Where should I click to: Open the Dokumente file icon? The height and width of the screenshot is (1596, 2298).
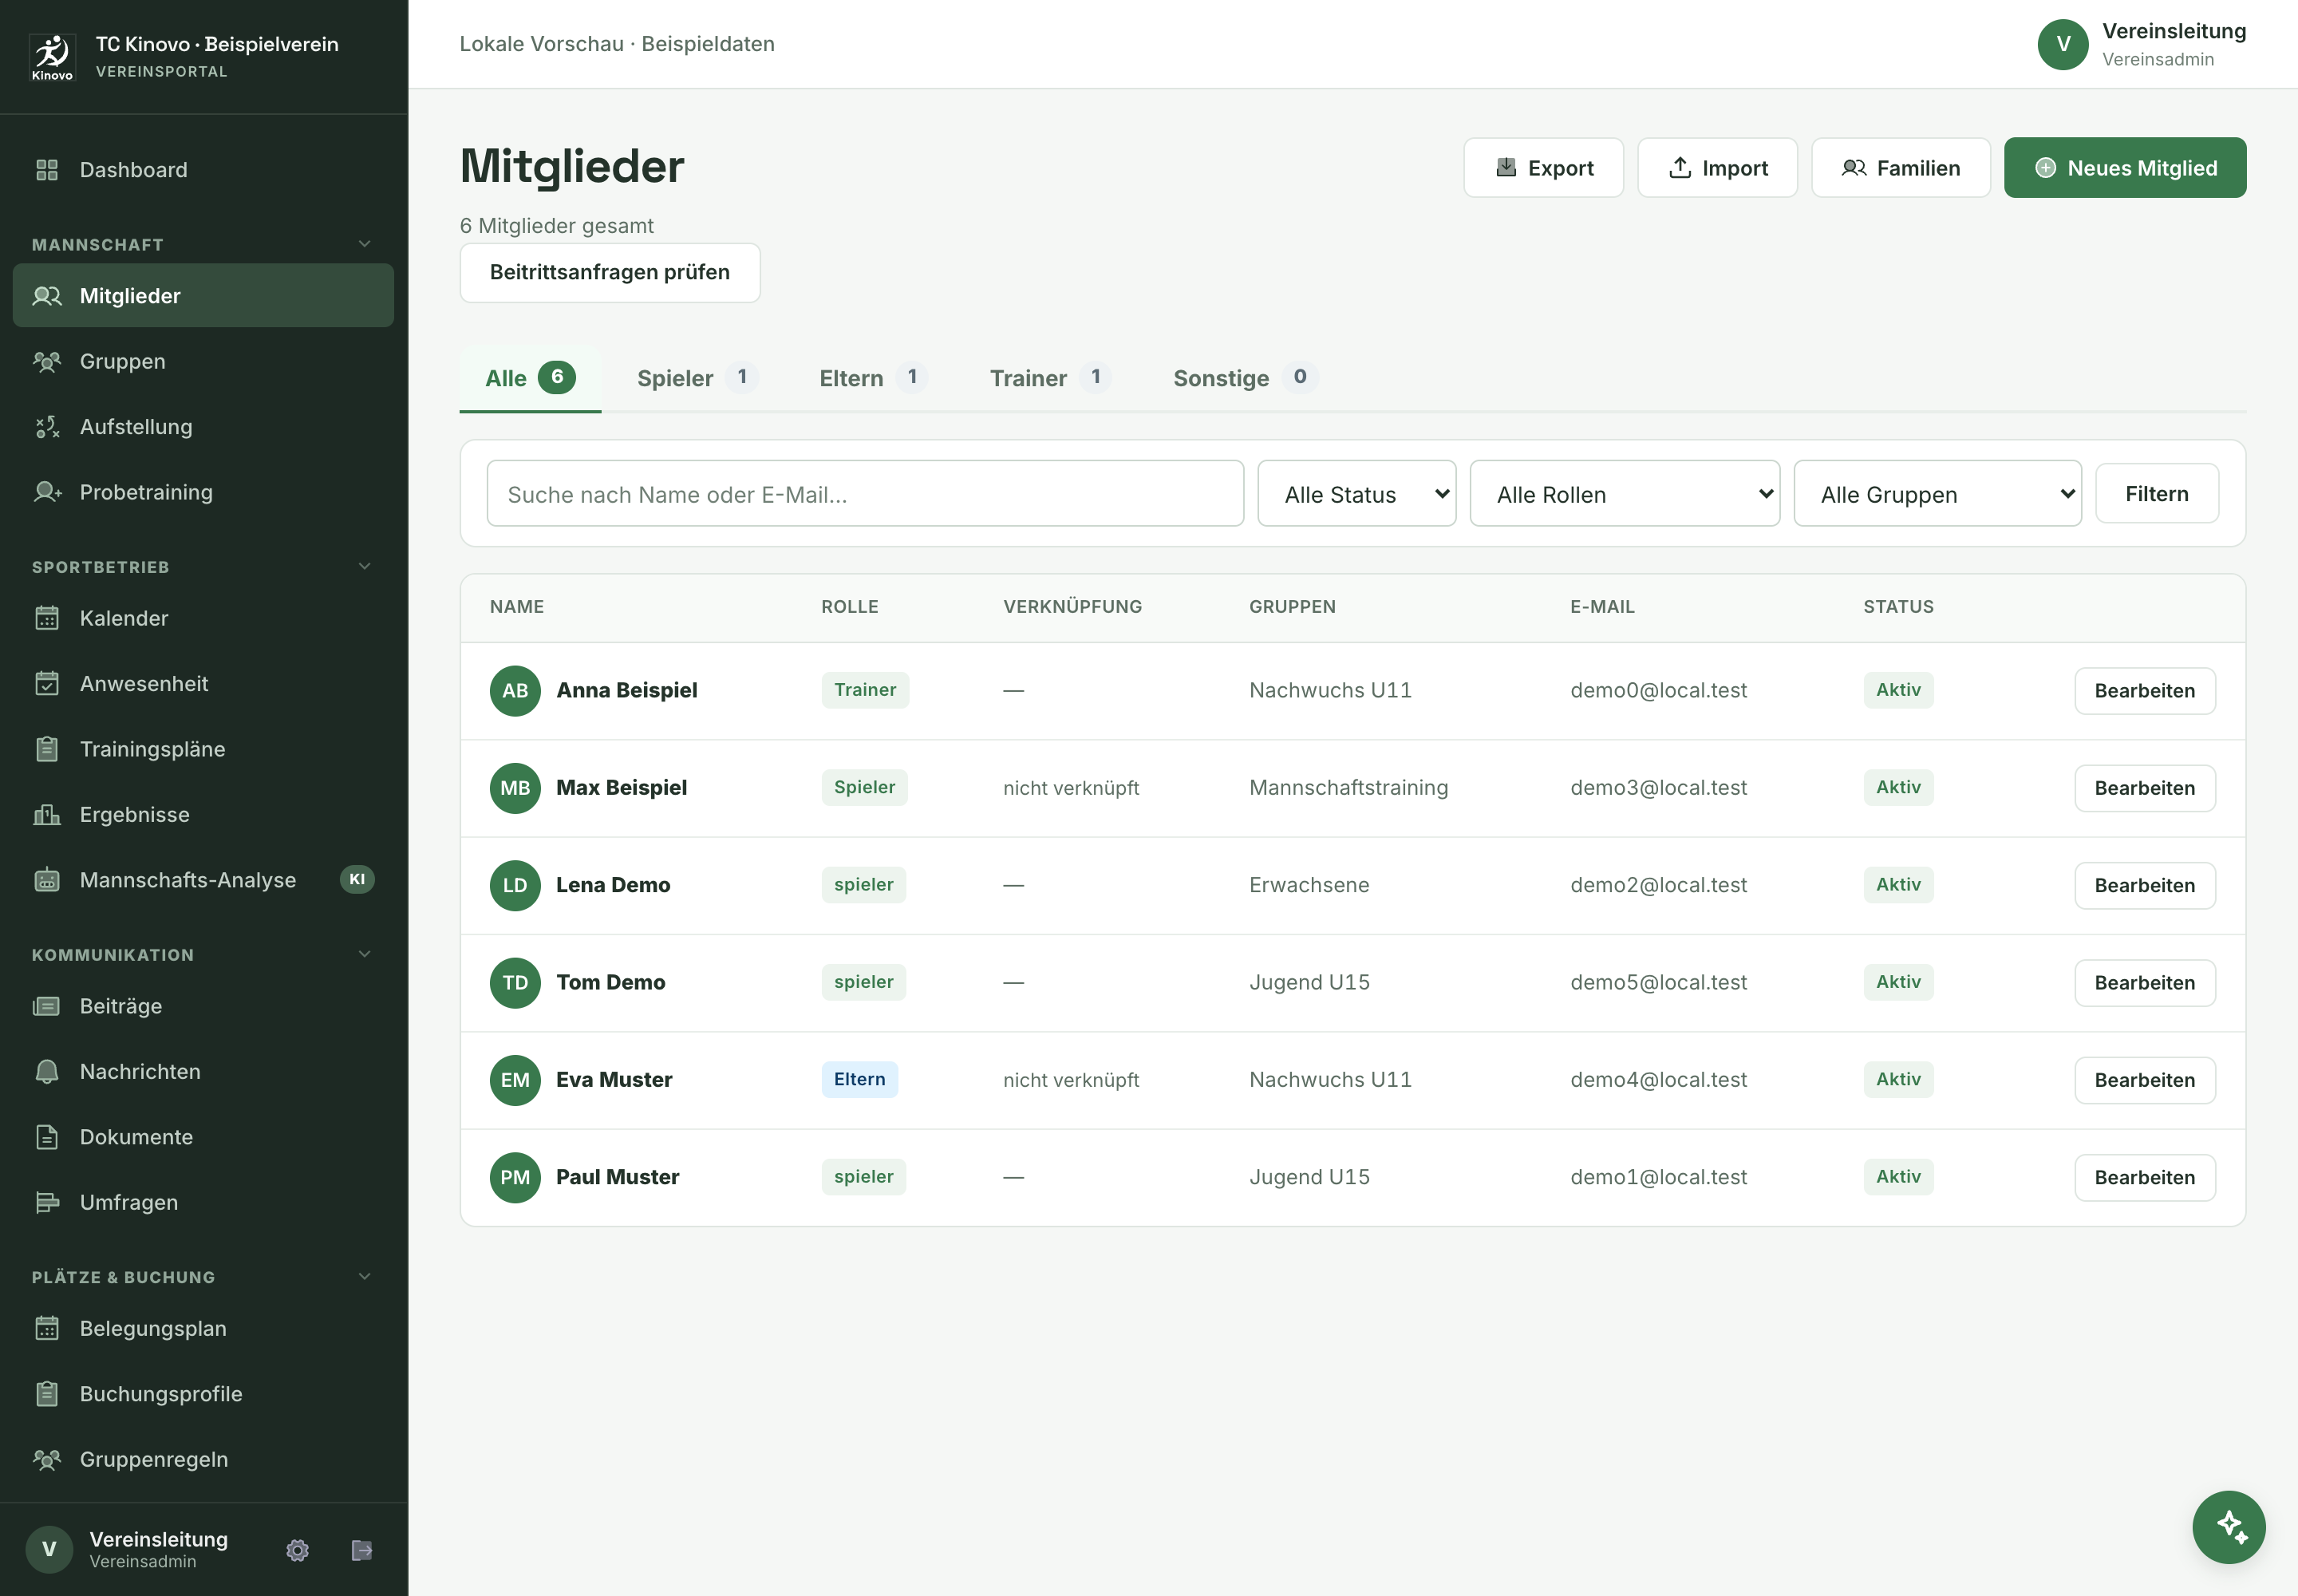pyautogui.click(x=47, y=1137)
